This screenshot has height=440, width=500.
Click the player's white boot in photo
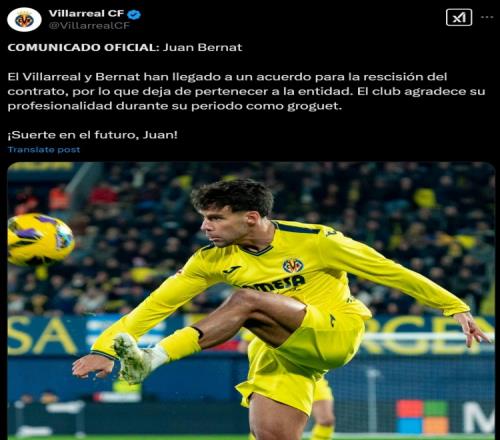134,358
